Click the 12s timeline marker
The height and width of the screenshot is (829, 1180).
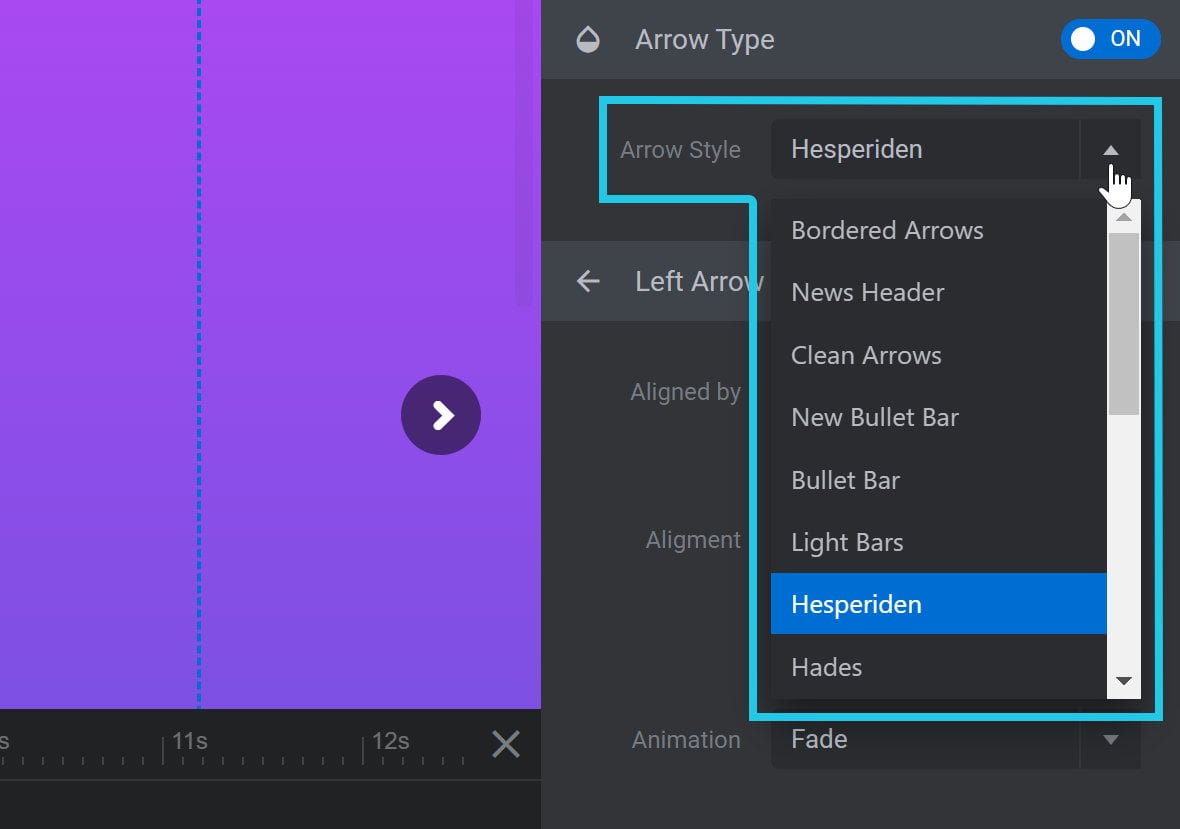pyautogui.click(x=391, y=741)
